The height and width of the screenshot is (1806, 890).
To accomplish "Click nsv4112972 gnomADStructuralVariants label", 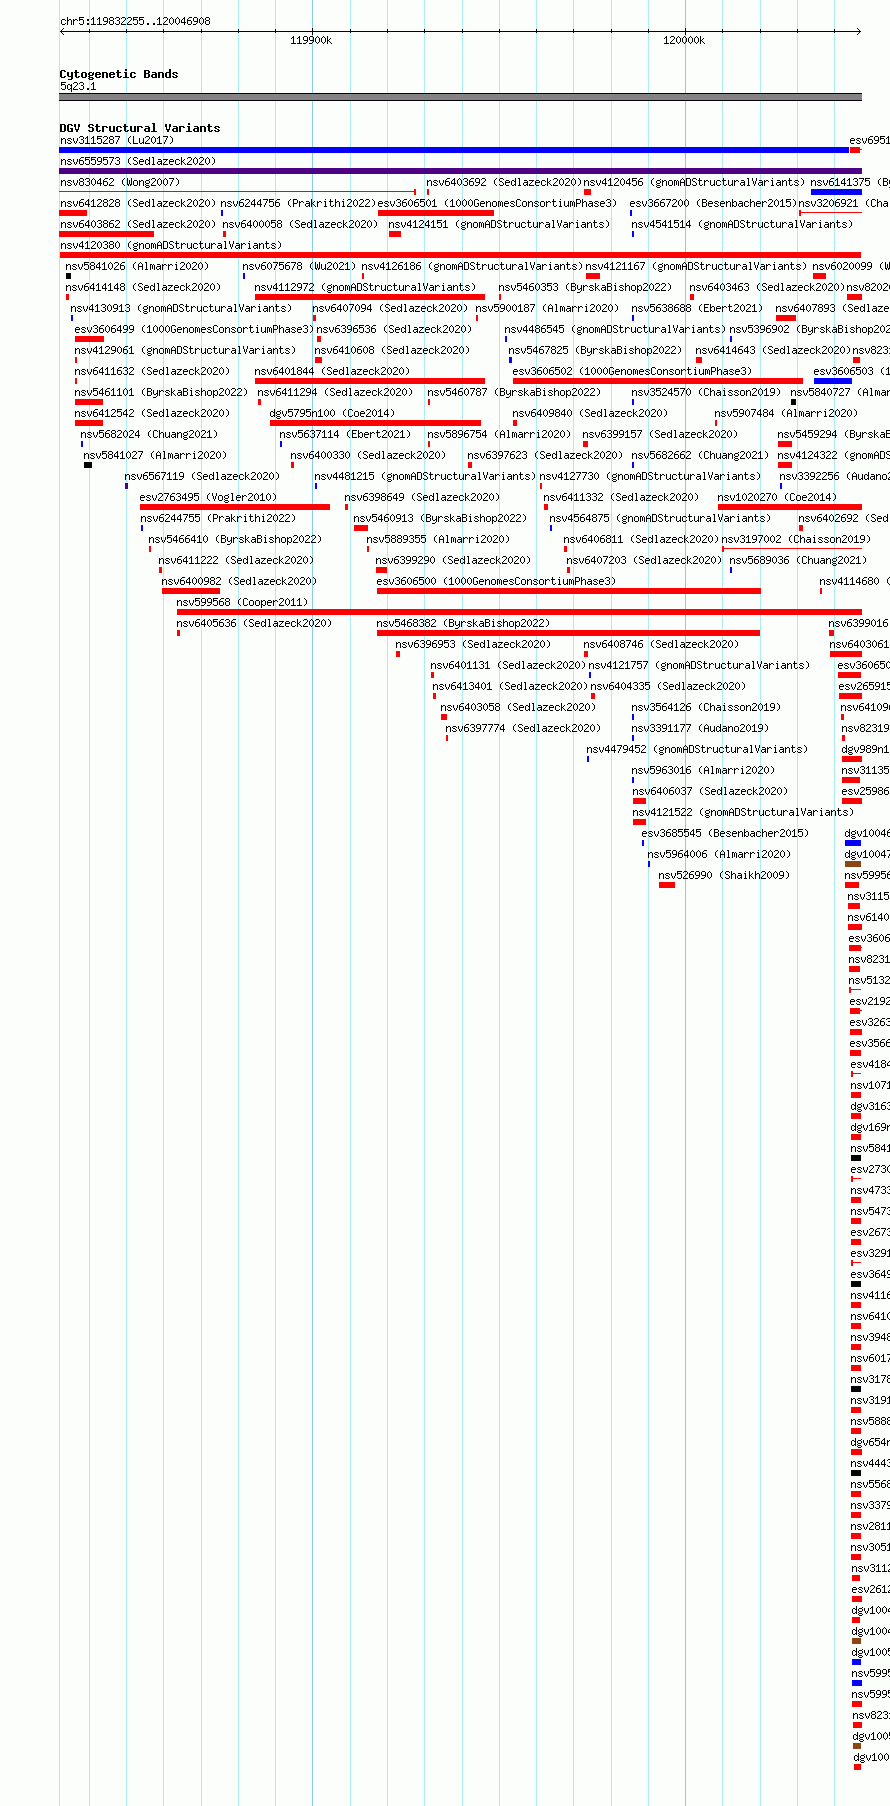I will pos(365,287).
